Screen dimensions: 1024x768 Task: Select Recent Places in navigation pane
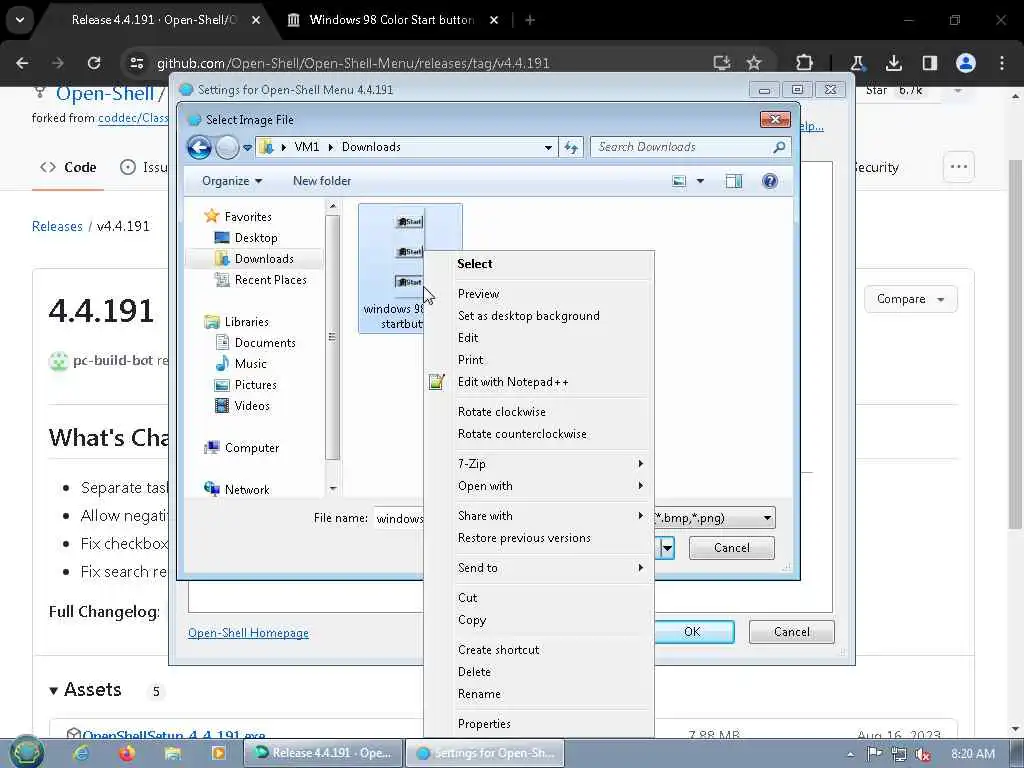270,280
